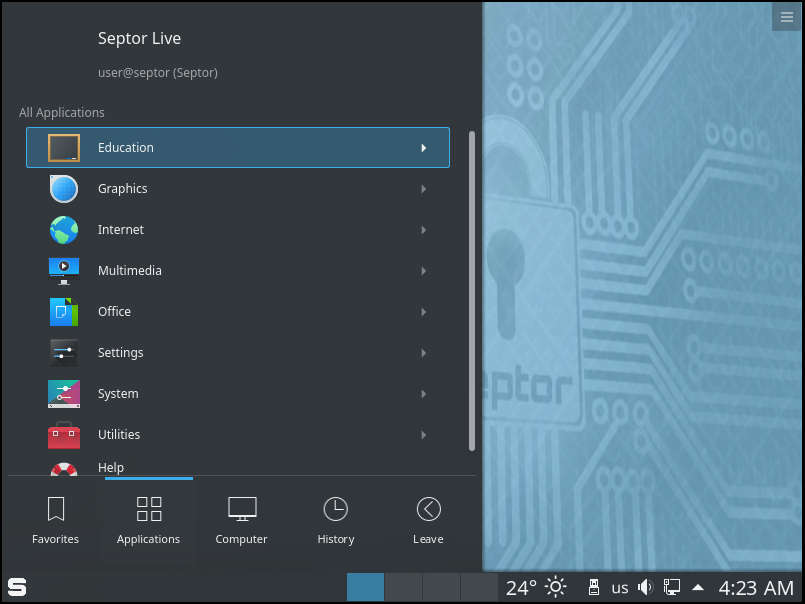Open the System category icon
This screenshot has height=604, width=805.
click(64, 393)
